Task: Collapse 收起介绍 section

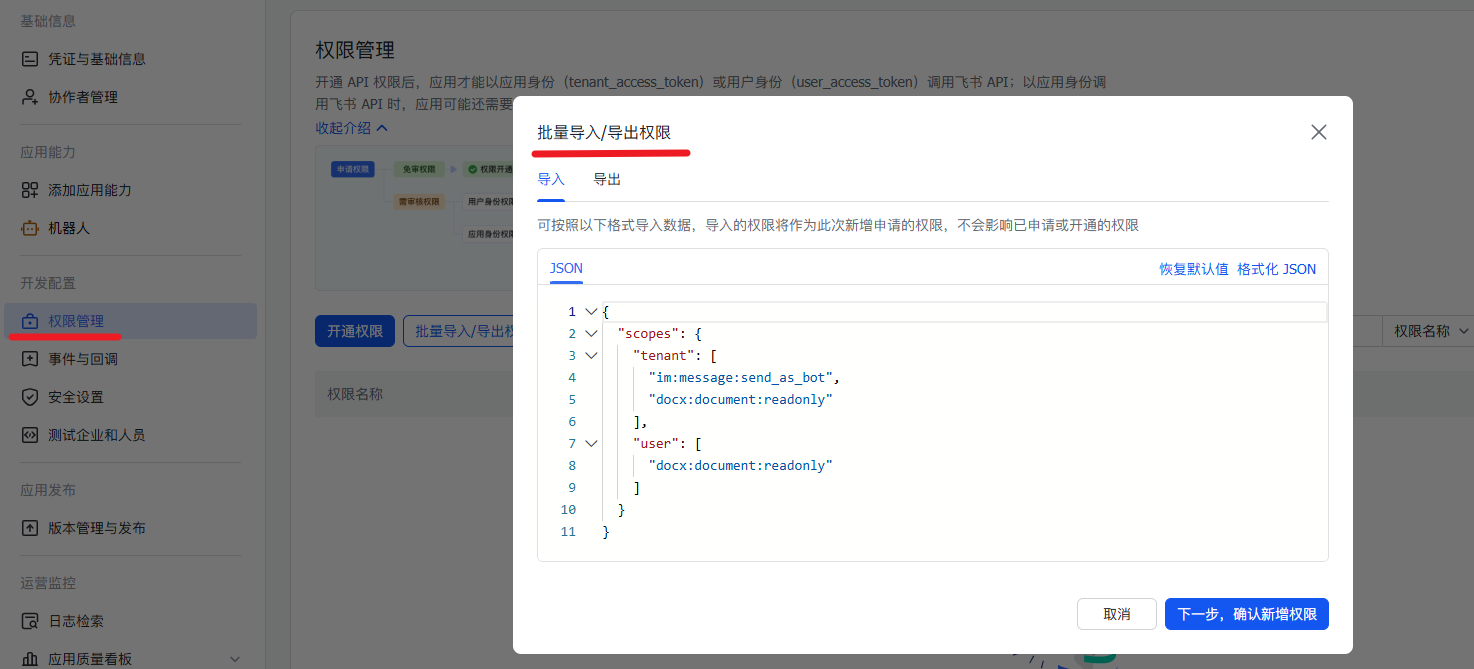Action: pos(351,128)
